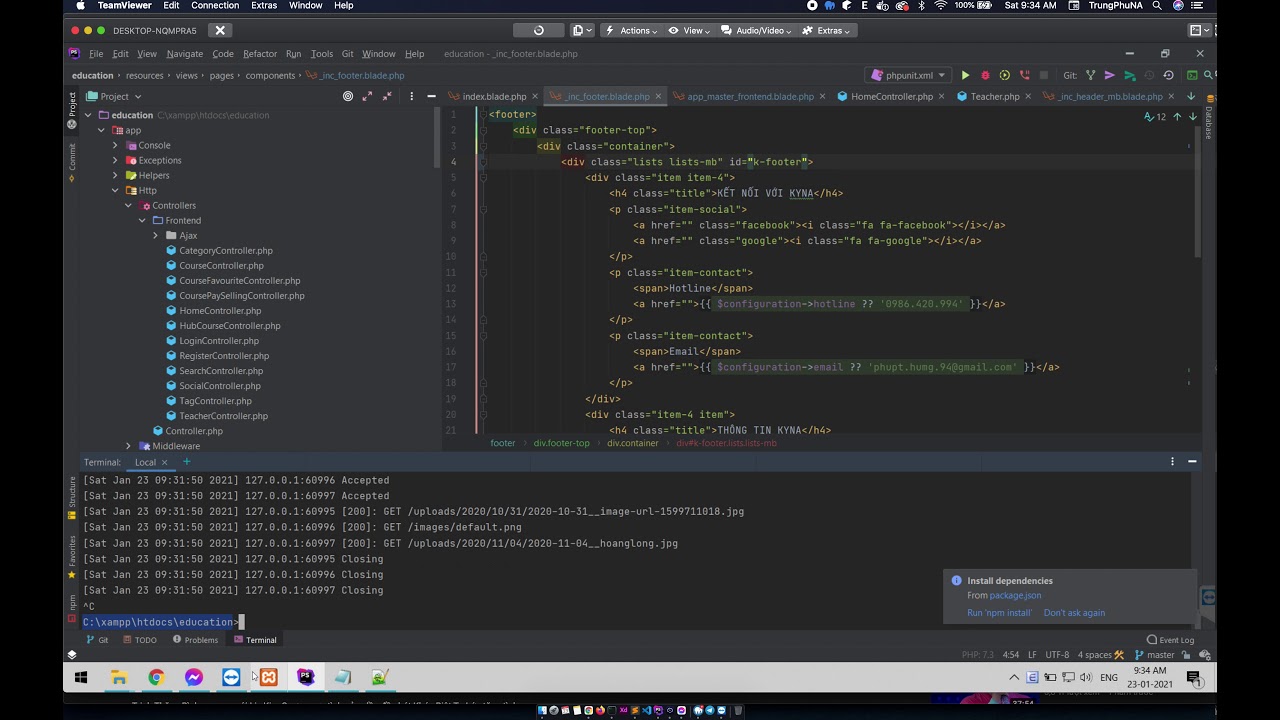
Task: Open the TODO tool window
Action: [140, 640]
